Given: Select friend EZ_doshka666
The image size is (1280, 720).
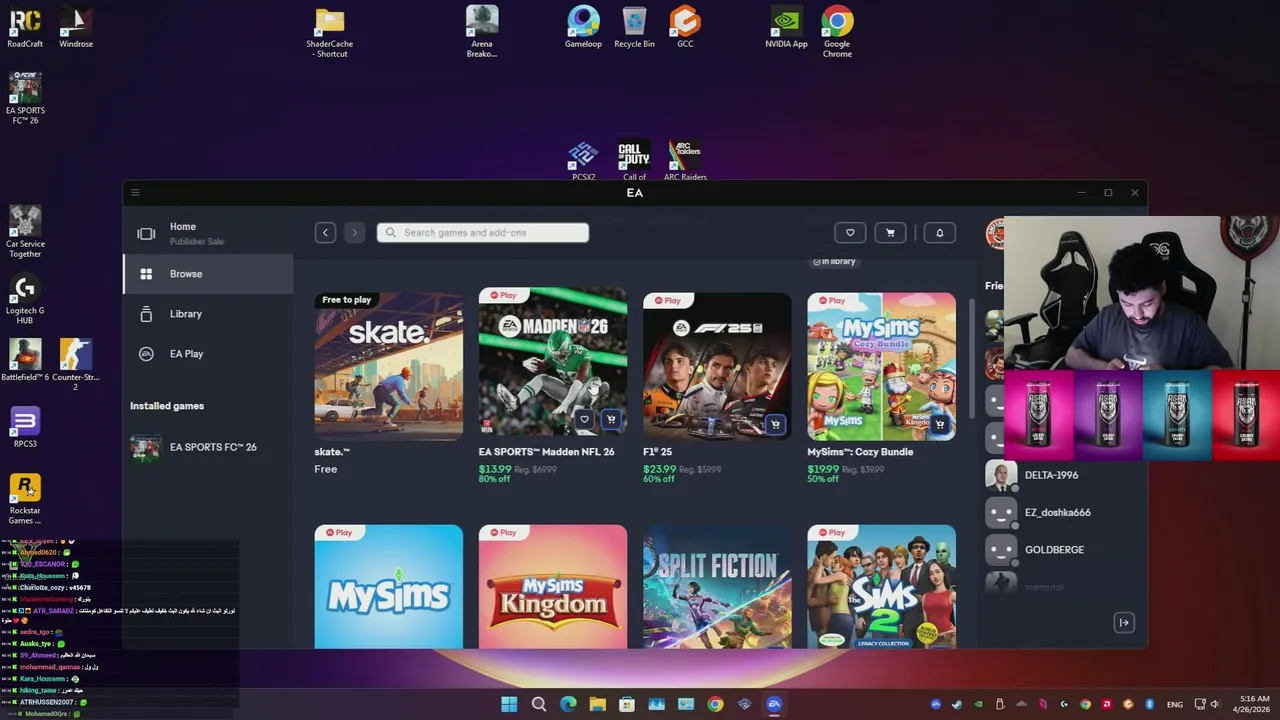Looking at the screenshot, I should tap(1057, 512).
